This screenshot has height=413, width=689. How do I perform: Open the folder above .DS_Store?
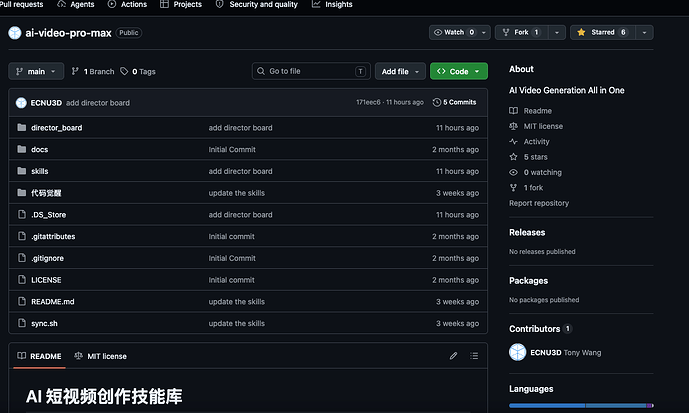(x=46, y=193)
